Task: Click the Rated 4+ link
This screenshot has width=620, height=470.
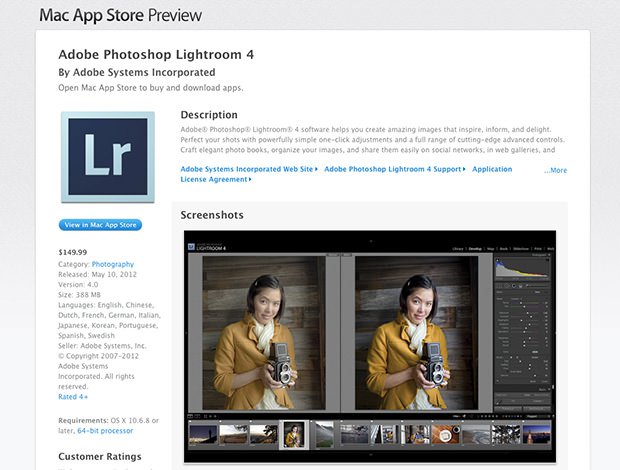Action: coord(73,397)
